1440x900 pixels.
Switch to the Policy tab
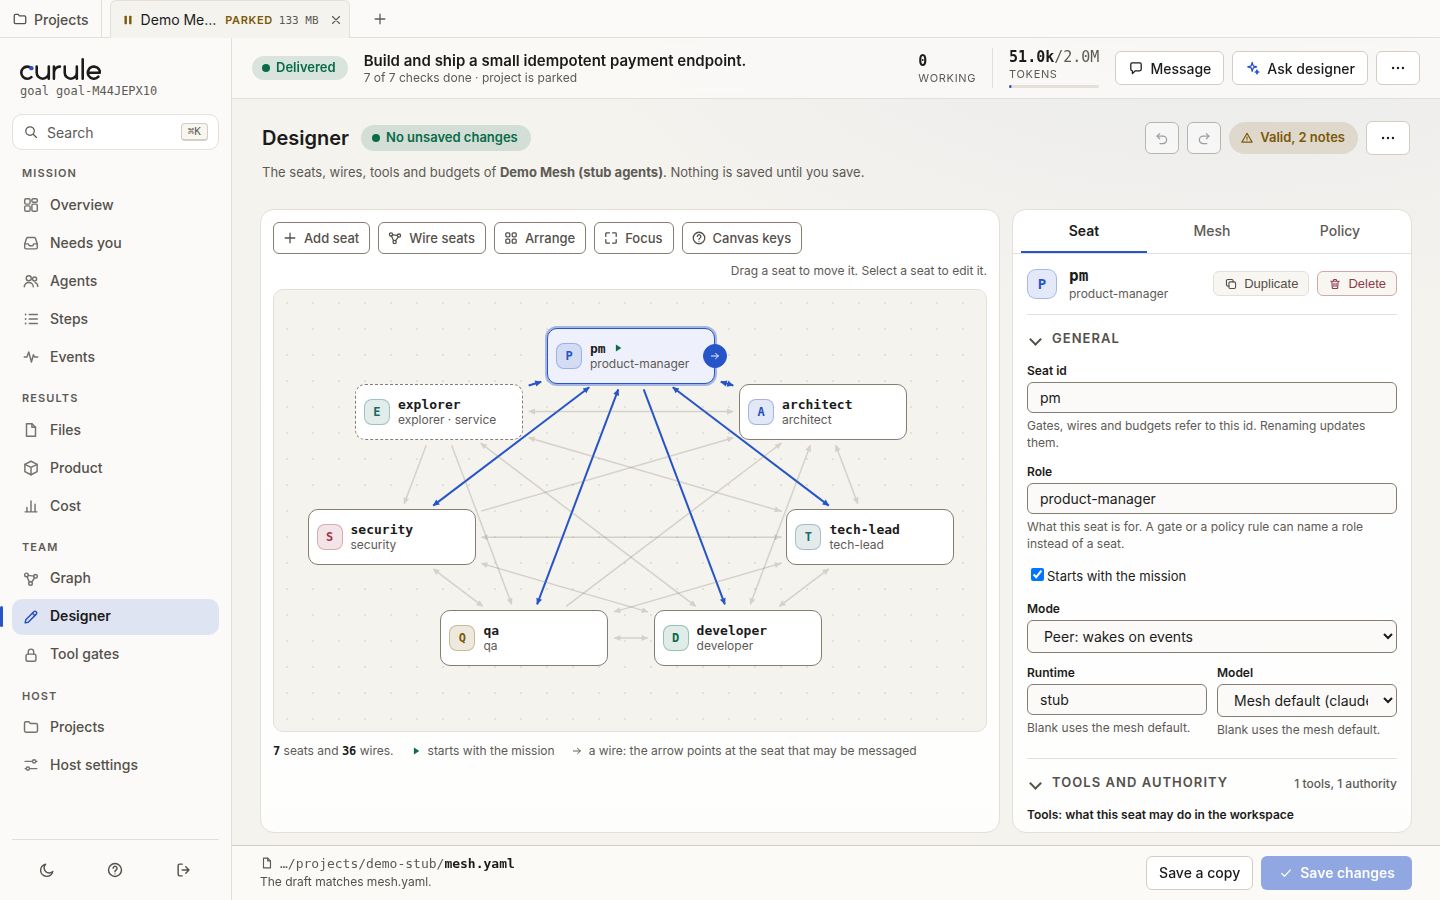1339,231
